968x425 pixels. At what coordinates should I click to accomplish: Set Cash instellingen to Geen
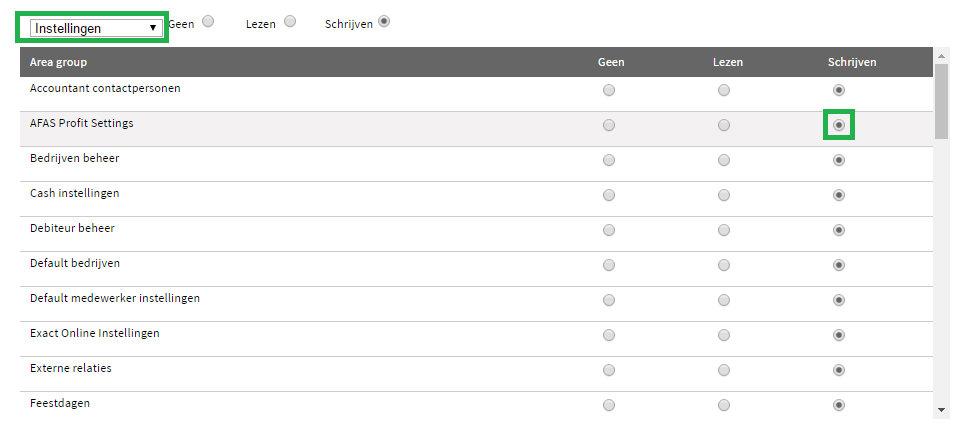(609, 195)
